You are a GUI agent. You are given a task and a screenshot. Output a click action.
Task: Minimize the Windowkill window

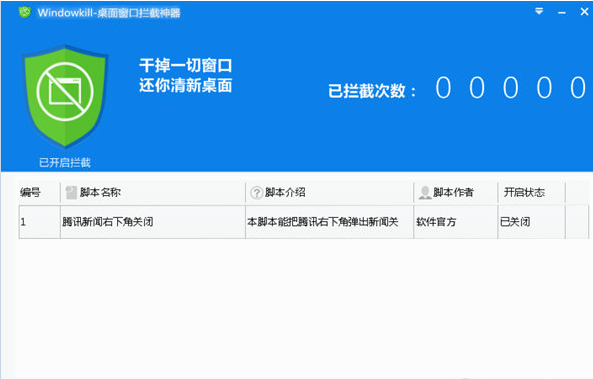pyautogui.click(x=562, y=12)
